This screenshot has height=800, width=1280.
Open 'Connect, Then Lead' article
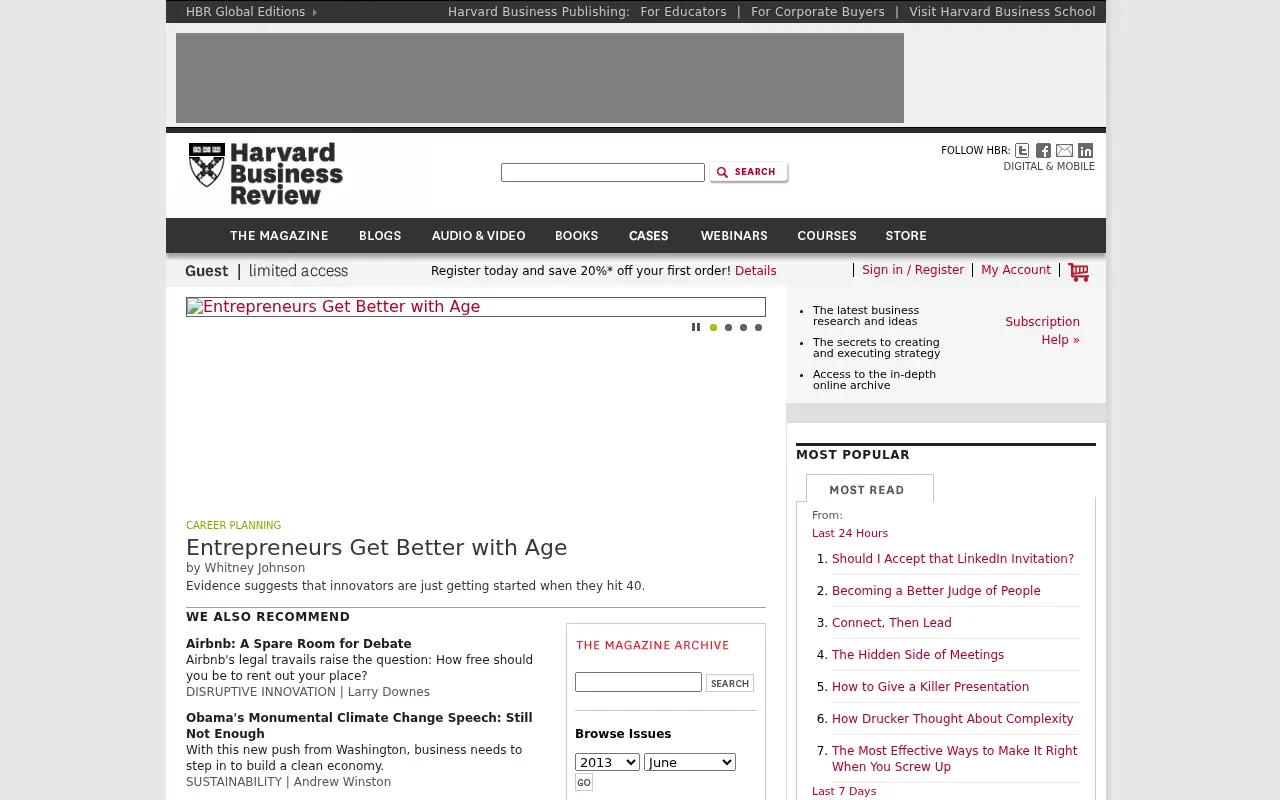click(892, 623)
